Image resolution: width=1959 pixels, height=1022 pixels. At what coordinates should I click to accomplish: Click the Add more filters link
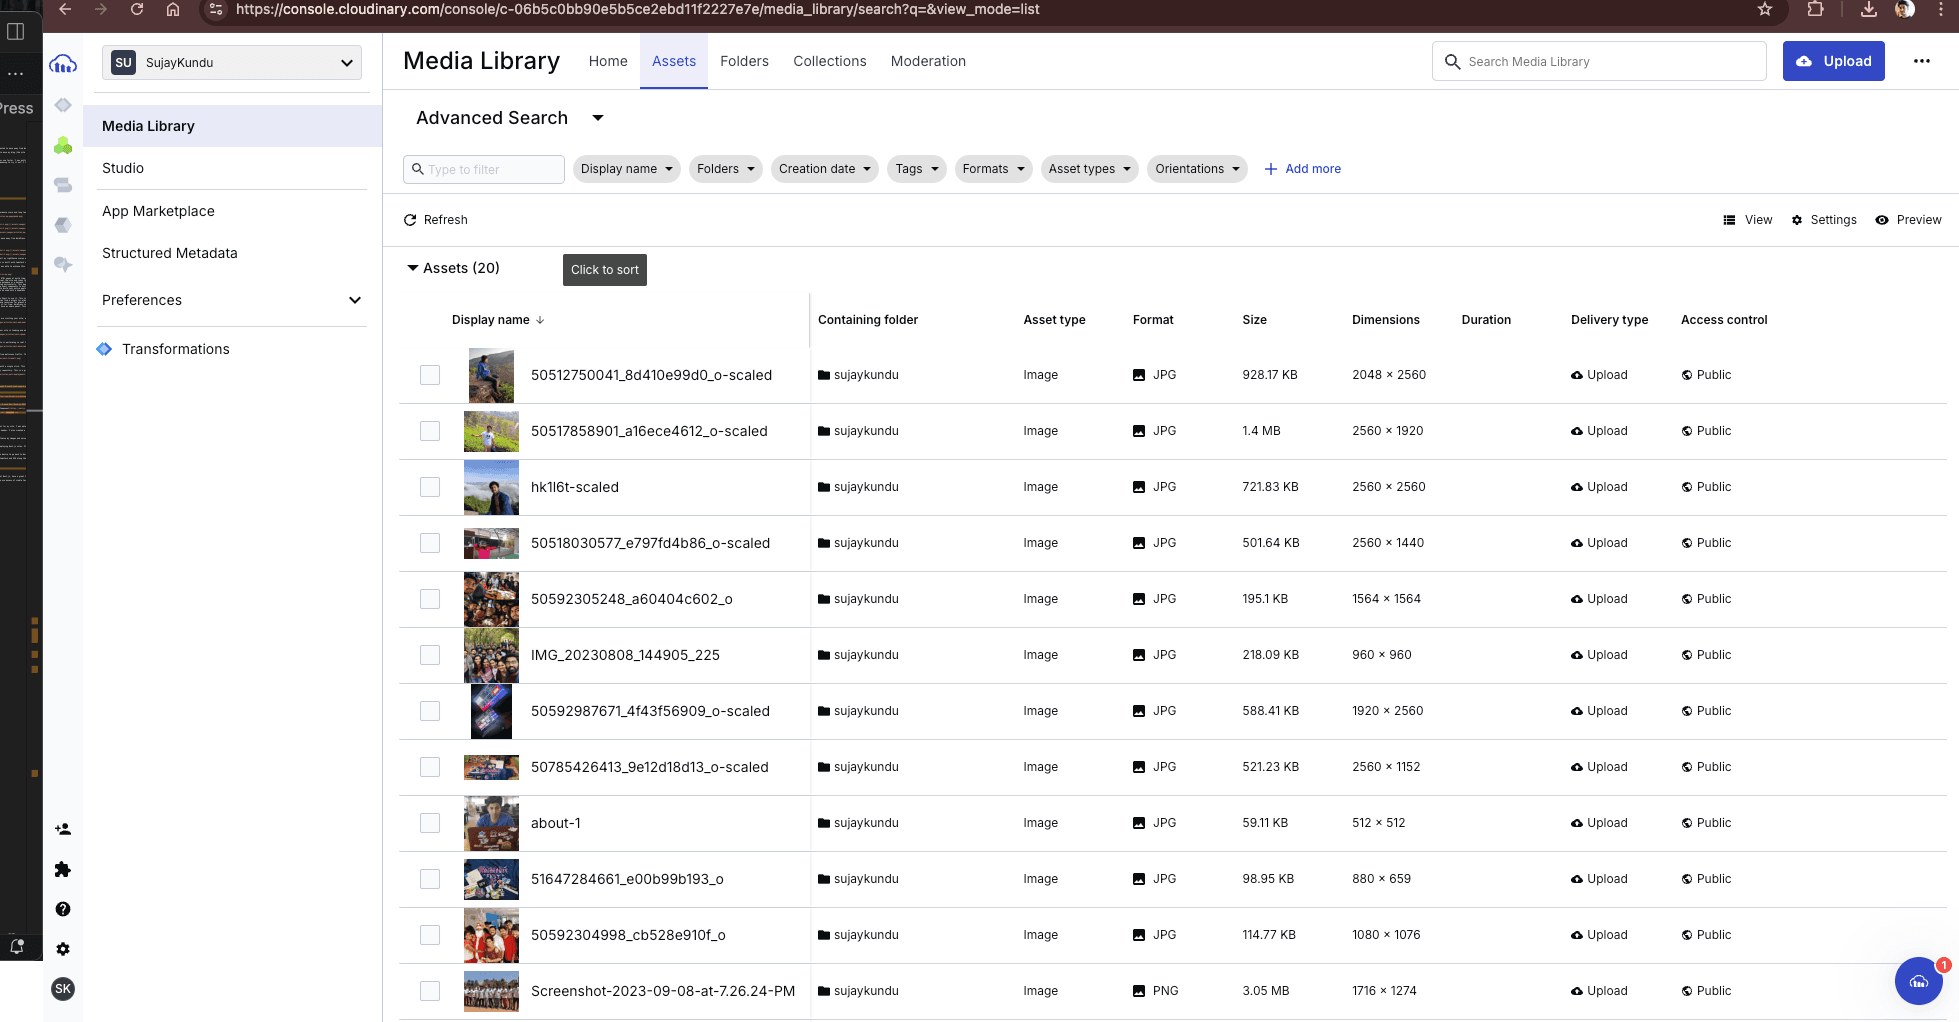tap(1302, 169)
